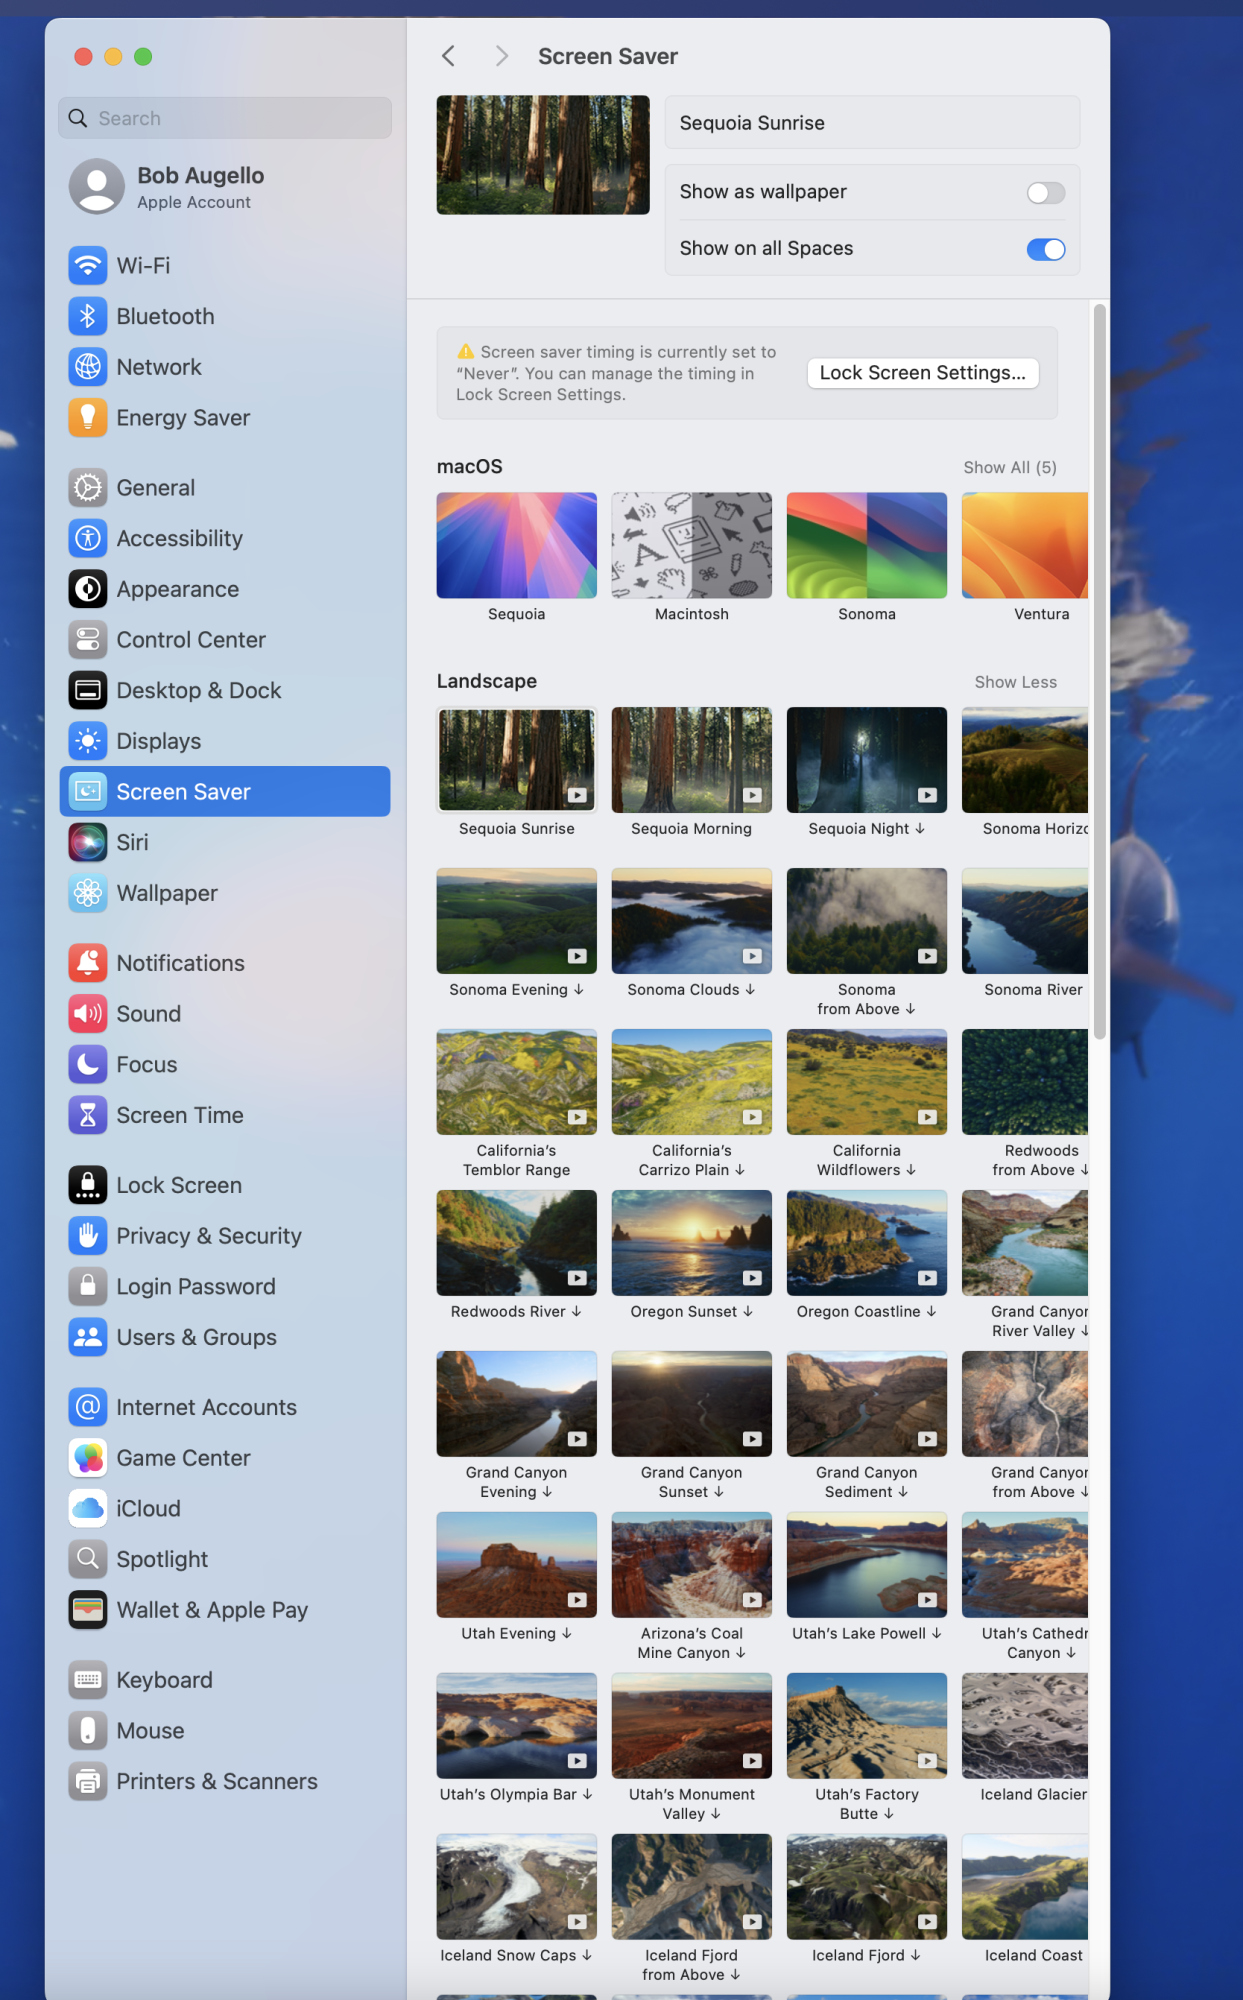The height and width of the screenshot is (2000, 1243).
Task: Go forward with the right chevron
Action: pyautogui.click(x=502, y=56)
